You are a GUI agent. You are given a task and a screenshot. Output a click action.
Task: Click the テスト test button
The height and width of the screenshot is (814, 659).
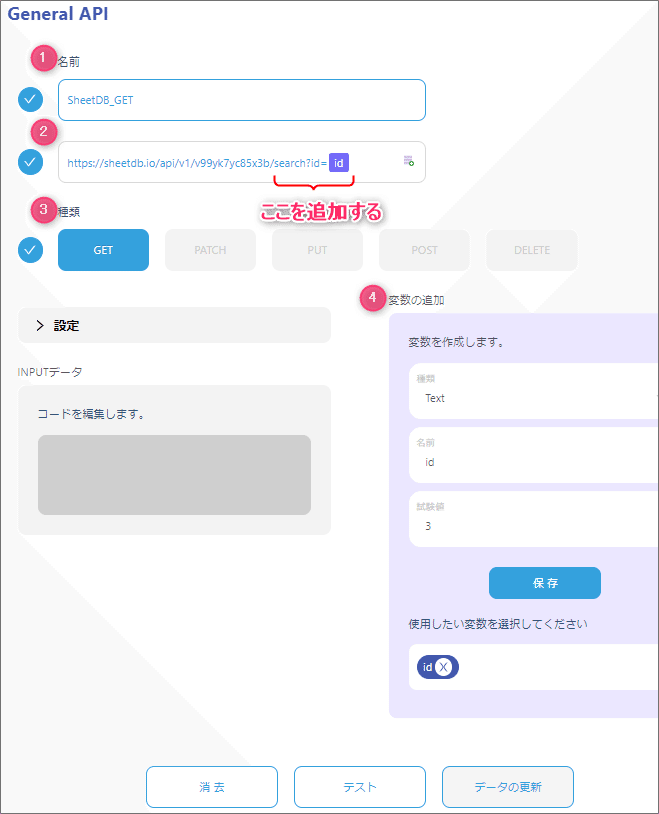tap(360, 787)
